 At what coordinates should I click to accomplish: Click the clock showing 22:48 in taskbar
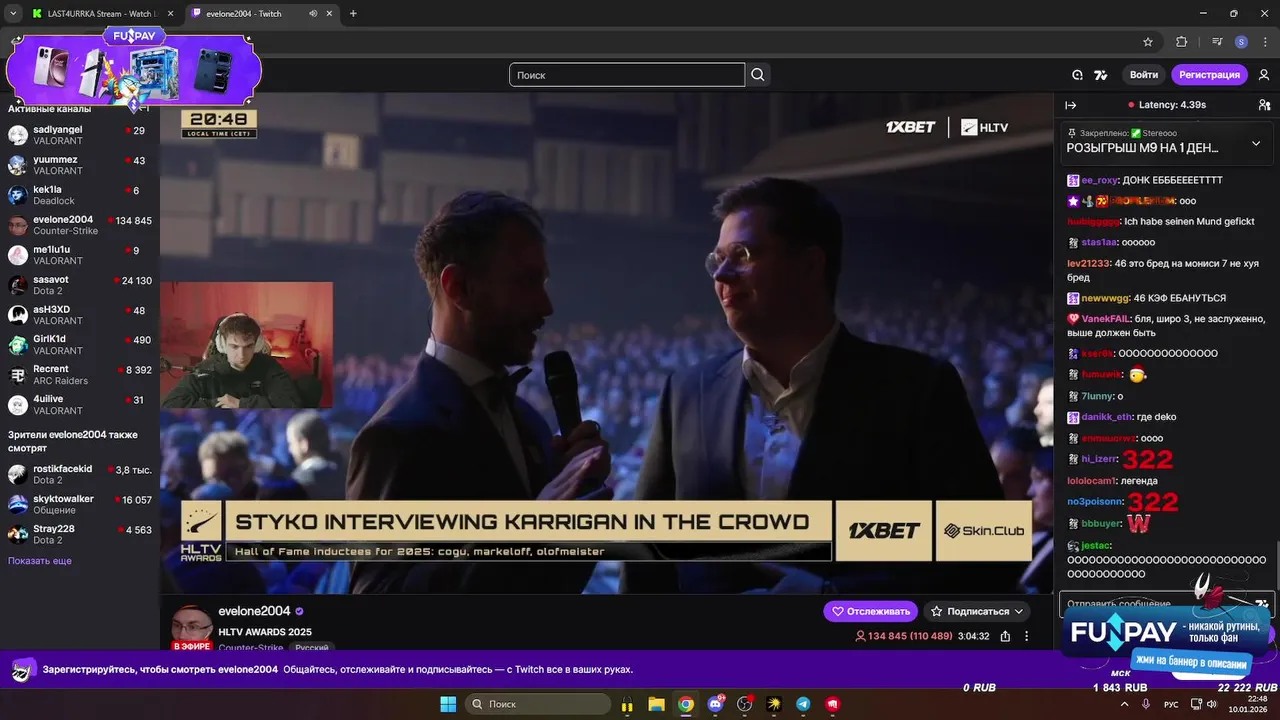pos(1248,704)
